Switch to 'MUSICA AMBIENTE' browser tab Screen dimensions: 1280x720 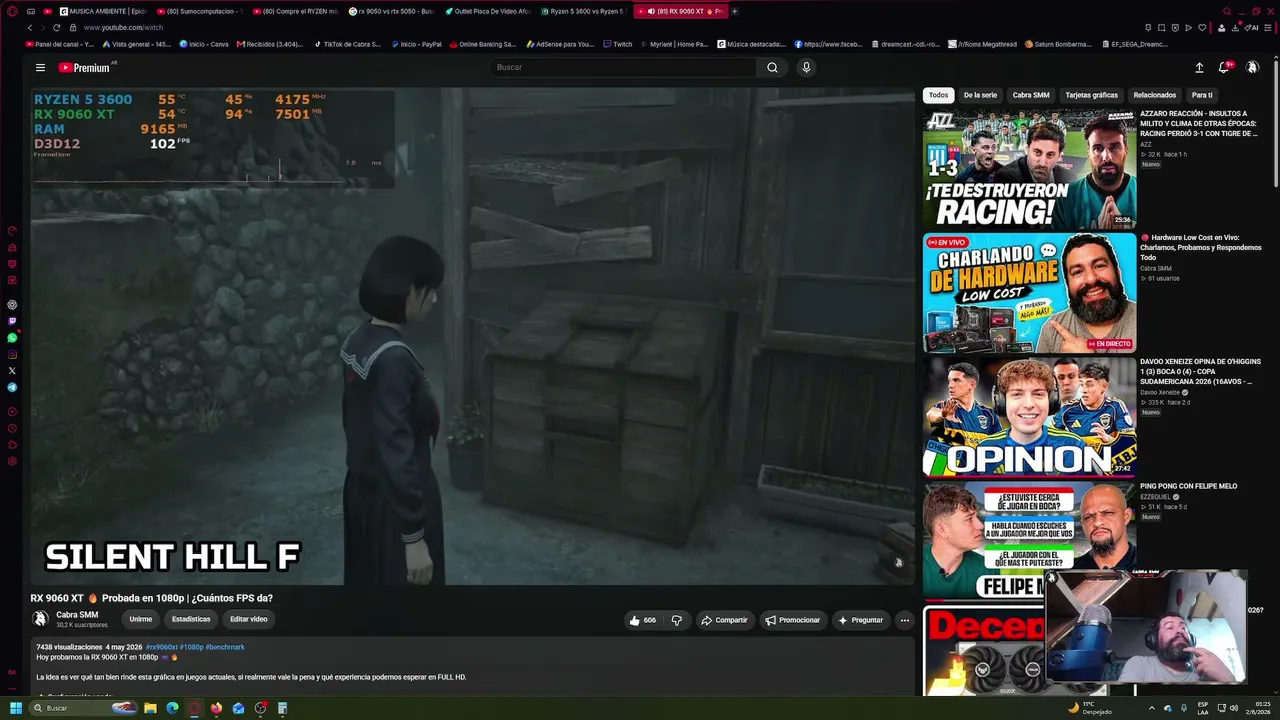click(x=103, y=11)
